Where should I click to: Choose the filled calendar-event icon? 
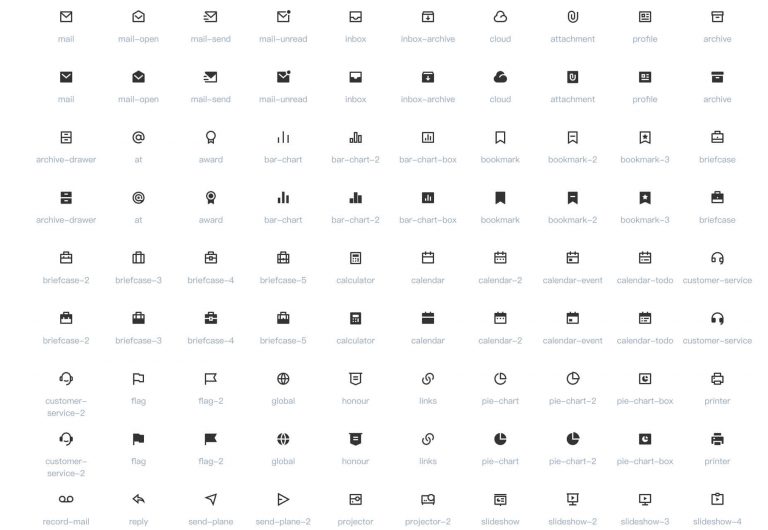[572, 318]
